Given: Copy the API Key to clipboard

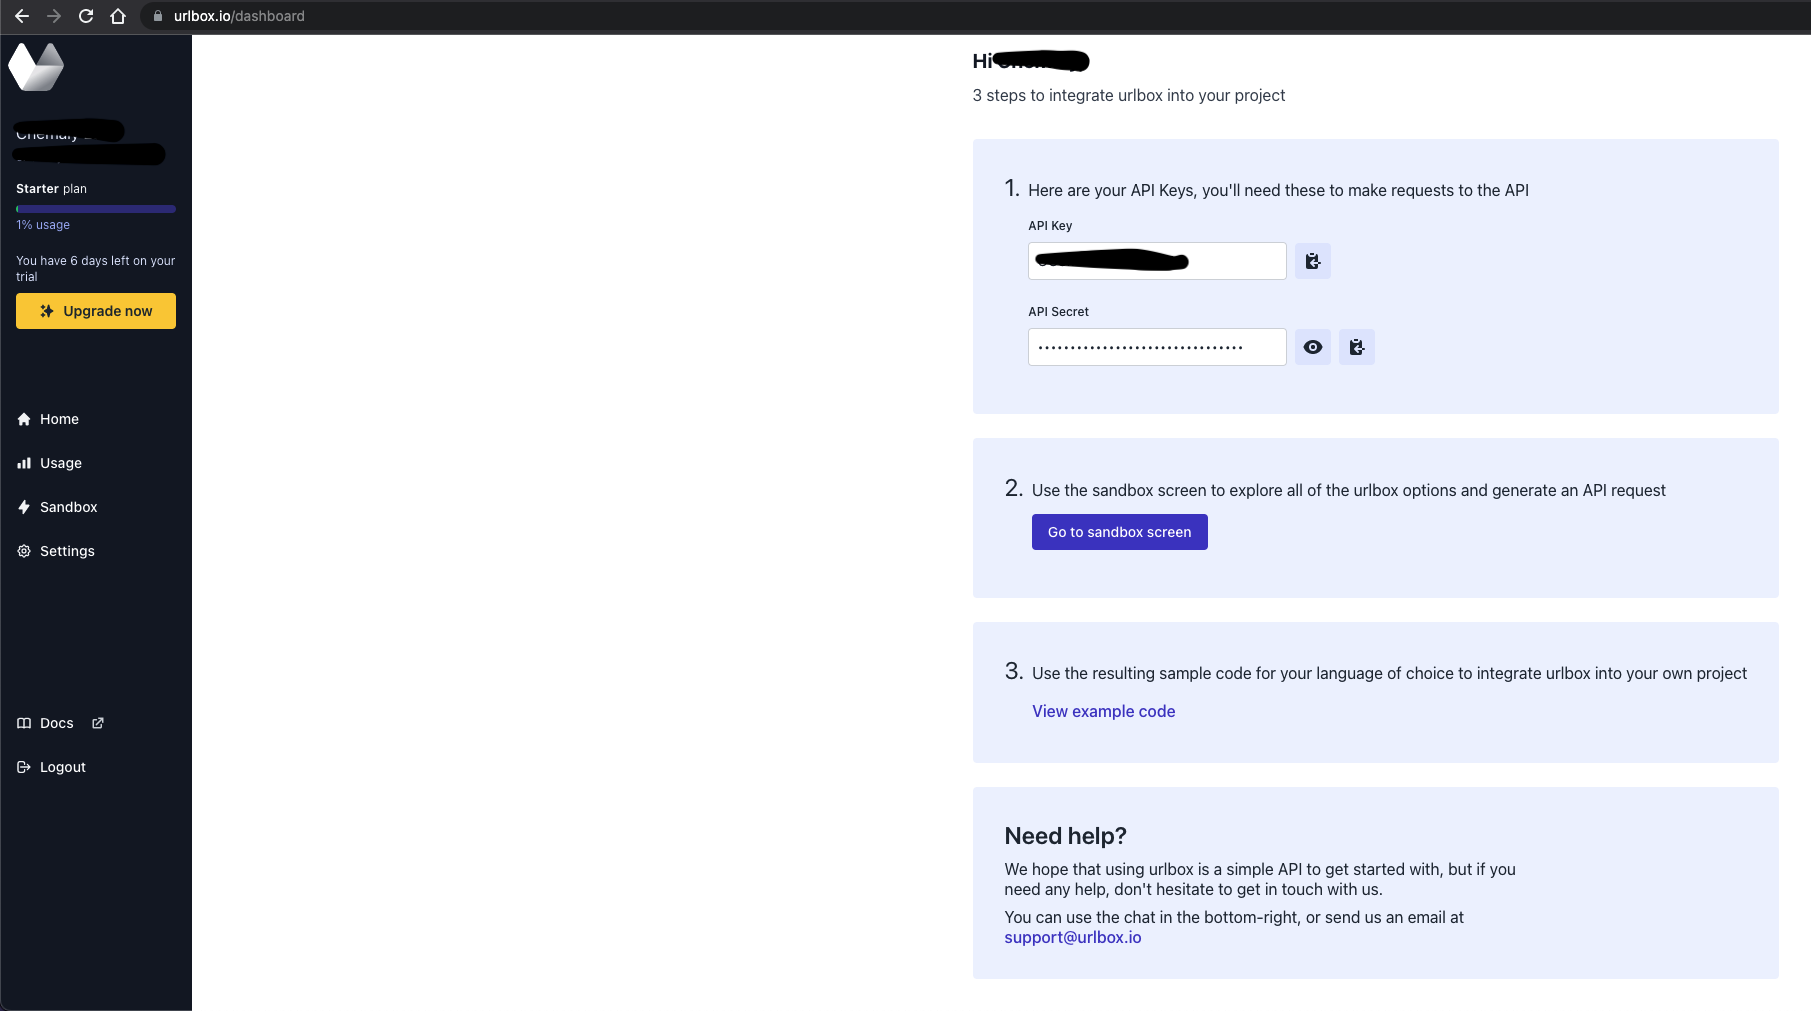Looking at the screenshot, I should (x=1312, y=261).
